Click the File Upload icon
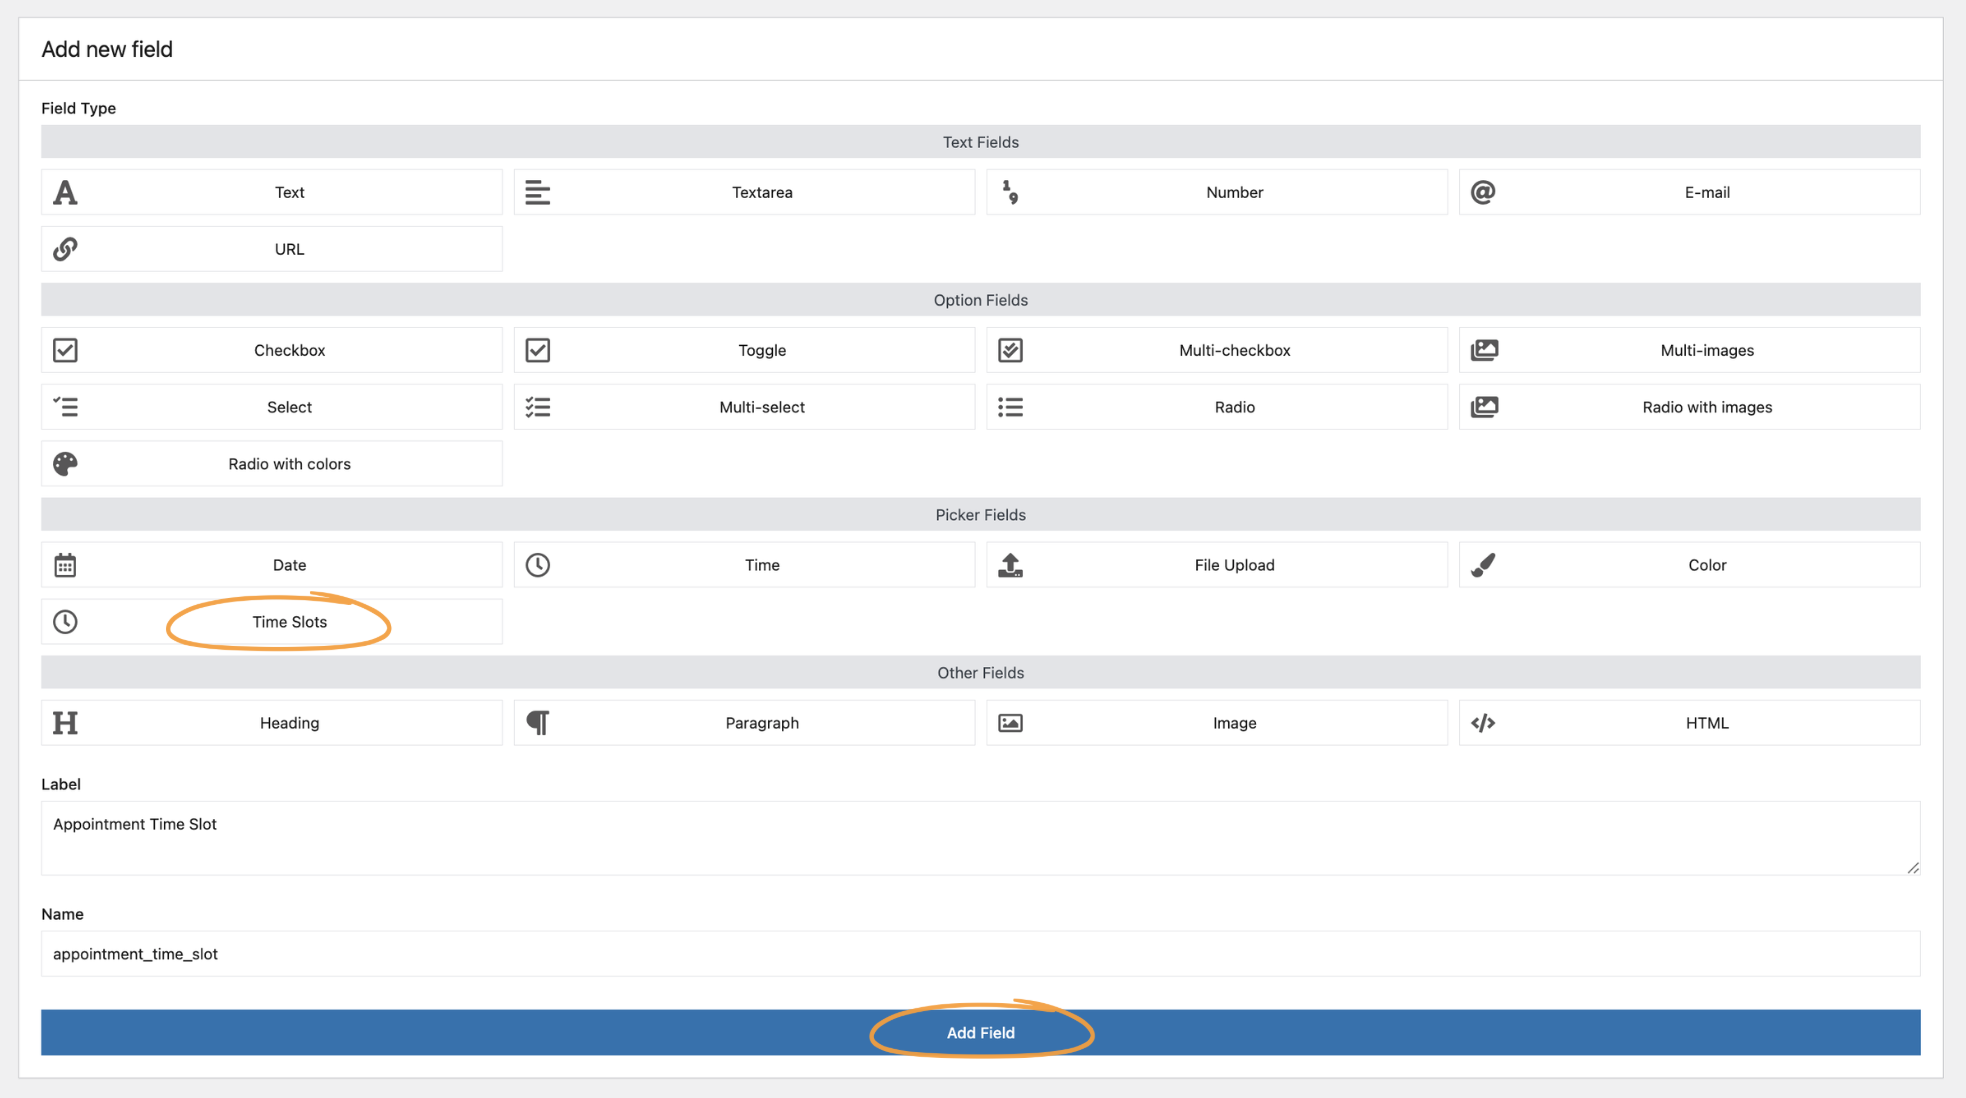Screen dimensions: 1966x1098 pyautogui.click(x=1010, y=565)
